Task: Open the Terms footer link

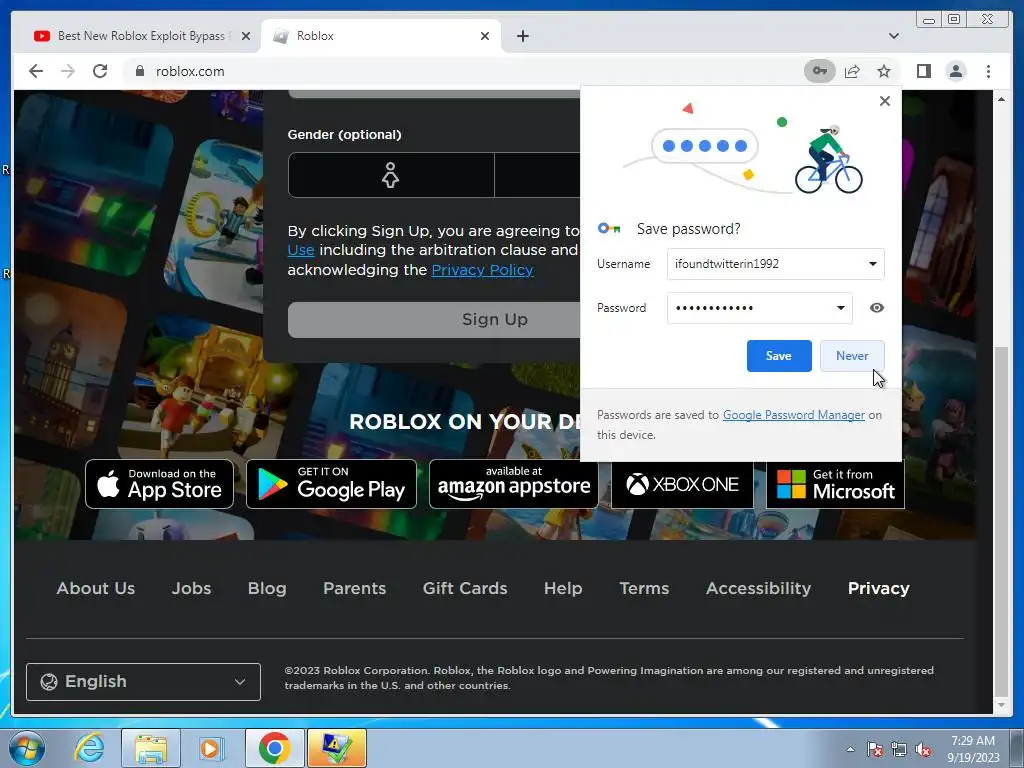Action: pyautogui.click(x=644, y=588)
